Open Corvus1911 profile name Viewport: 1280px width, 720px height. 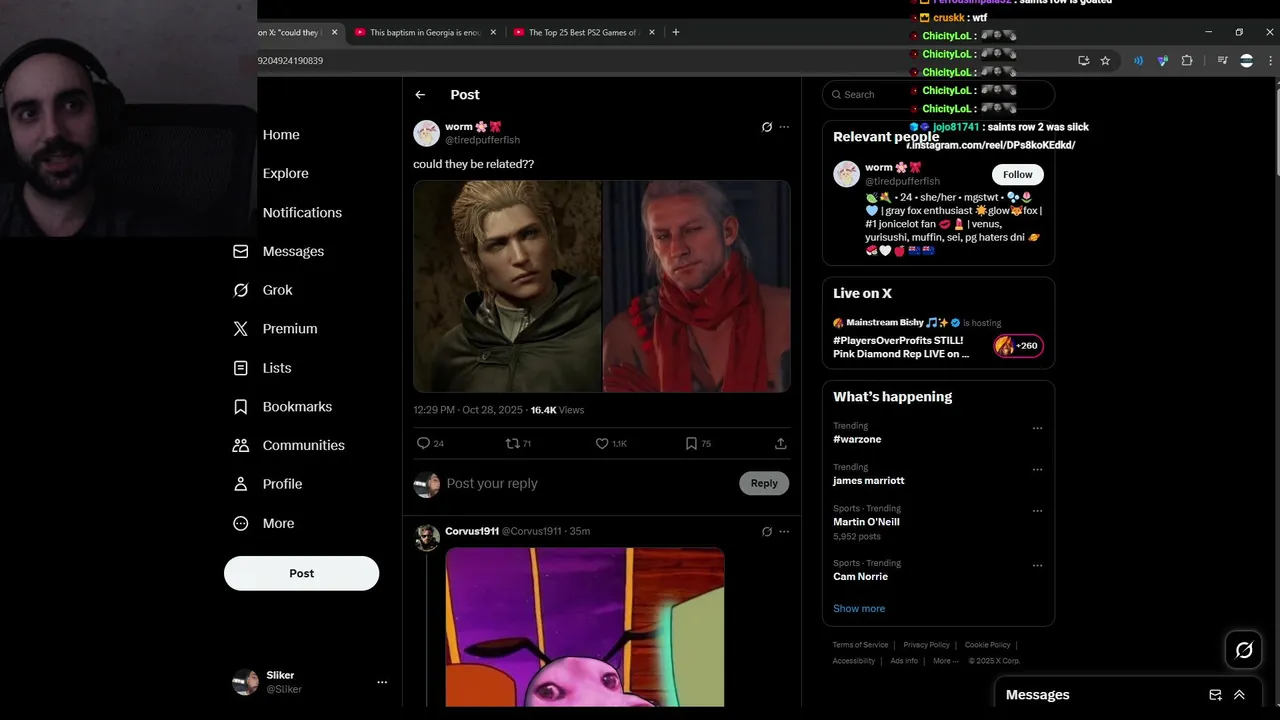(x=472, y=531)
